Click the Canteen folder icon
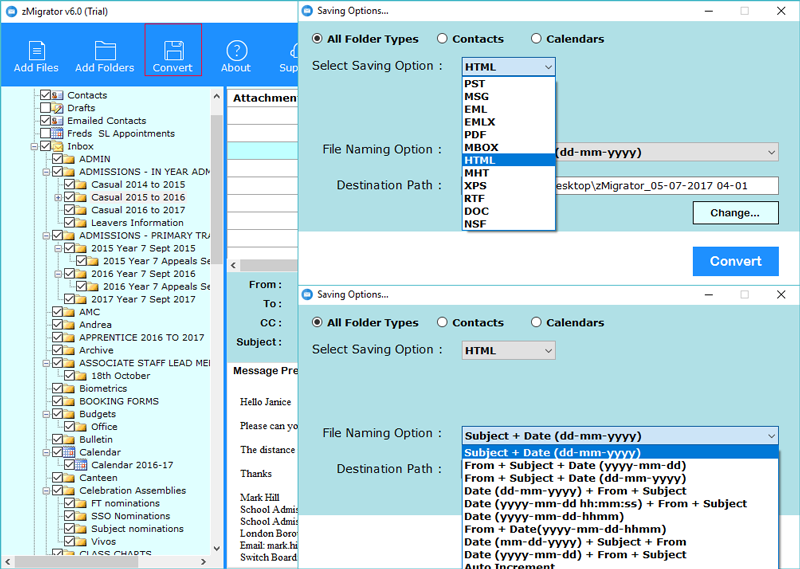Viewport: 800px width, 569px height. click(x=69, y=478)
